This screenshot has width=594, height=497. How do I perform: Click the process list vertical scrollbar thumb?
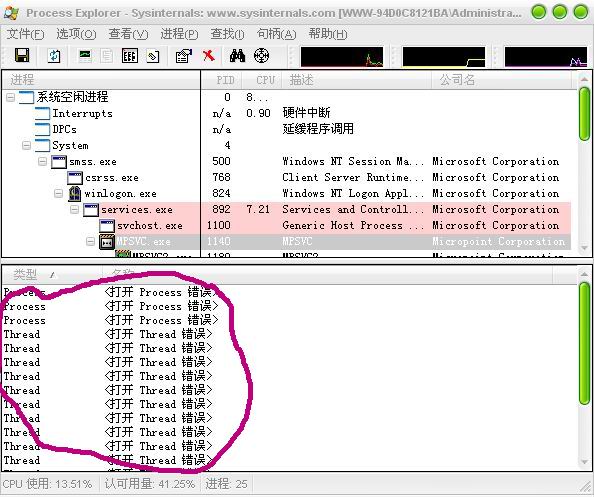point(585,114)
